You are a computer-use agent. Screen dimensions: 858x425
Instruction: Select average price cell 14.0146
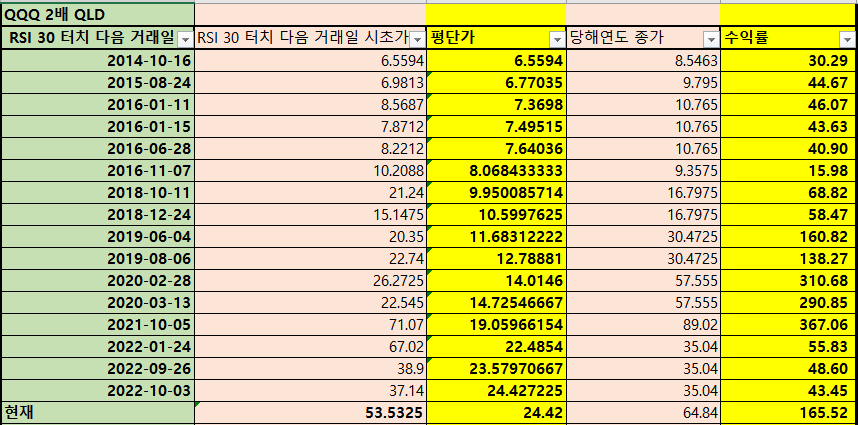click(x=496, y=281)
